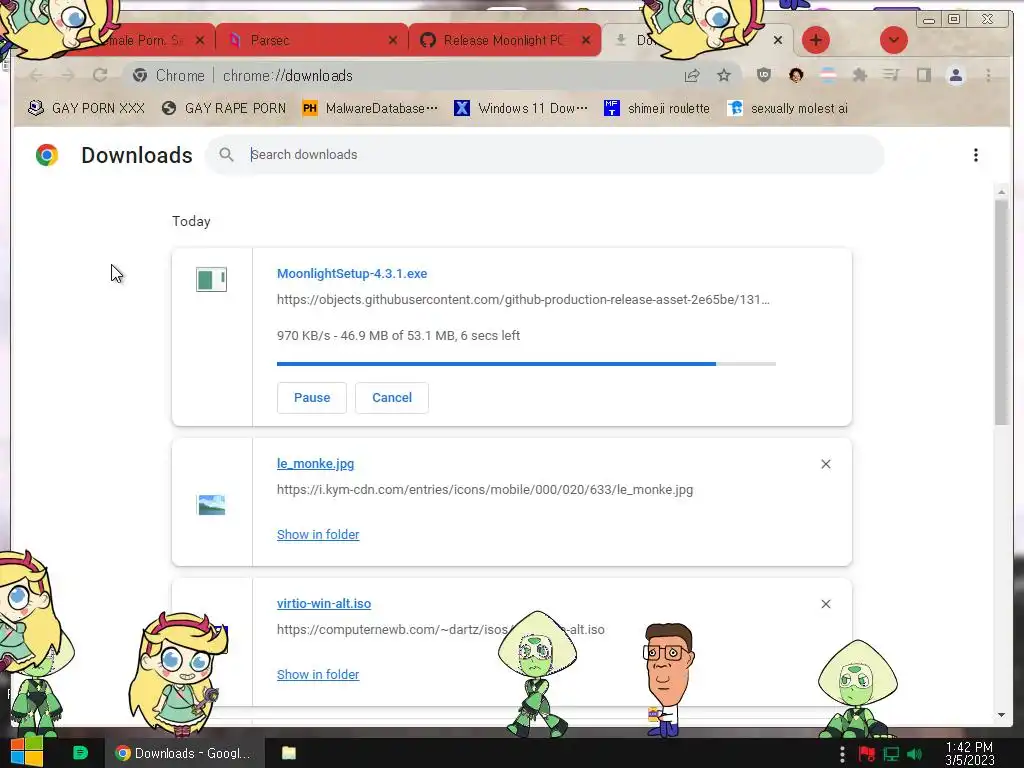
Task: Open the media controls toolbar icon
Action: 891,75
